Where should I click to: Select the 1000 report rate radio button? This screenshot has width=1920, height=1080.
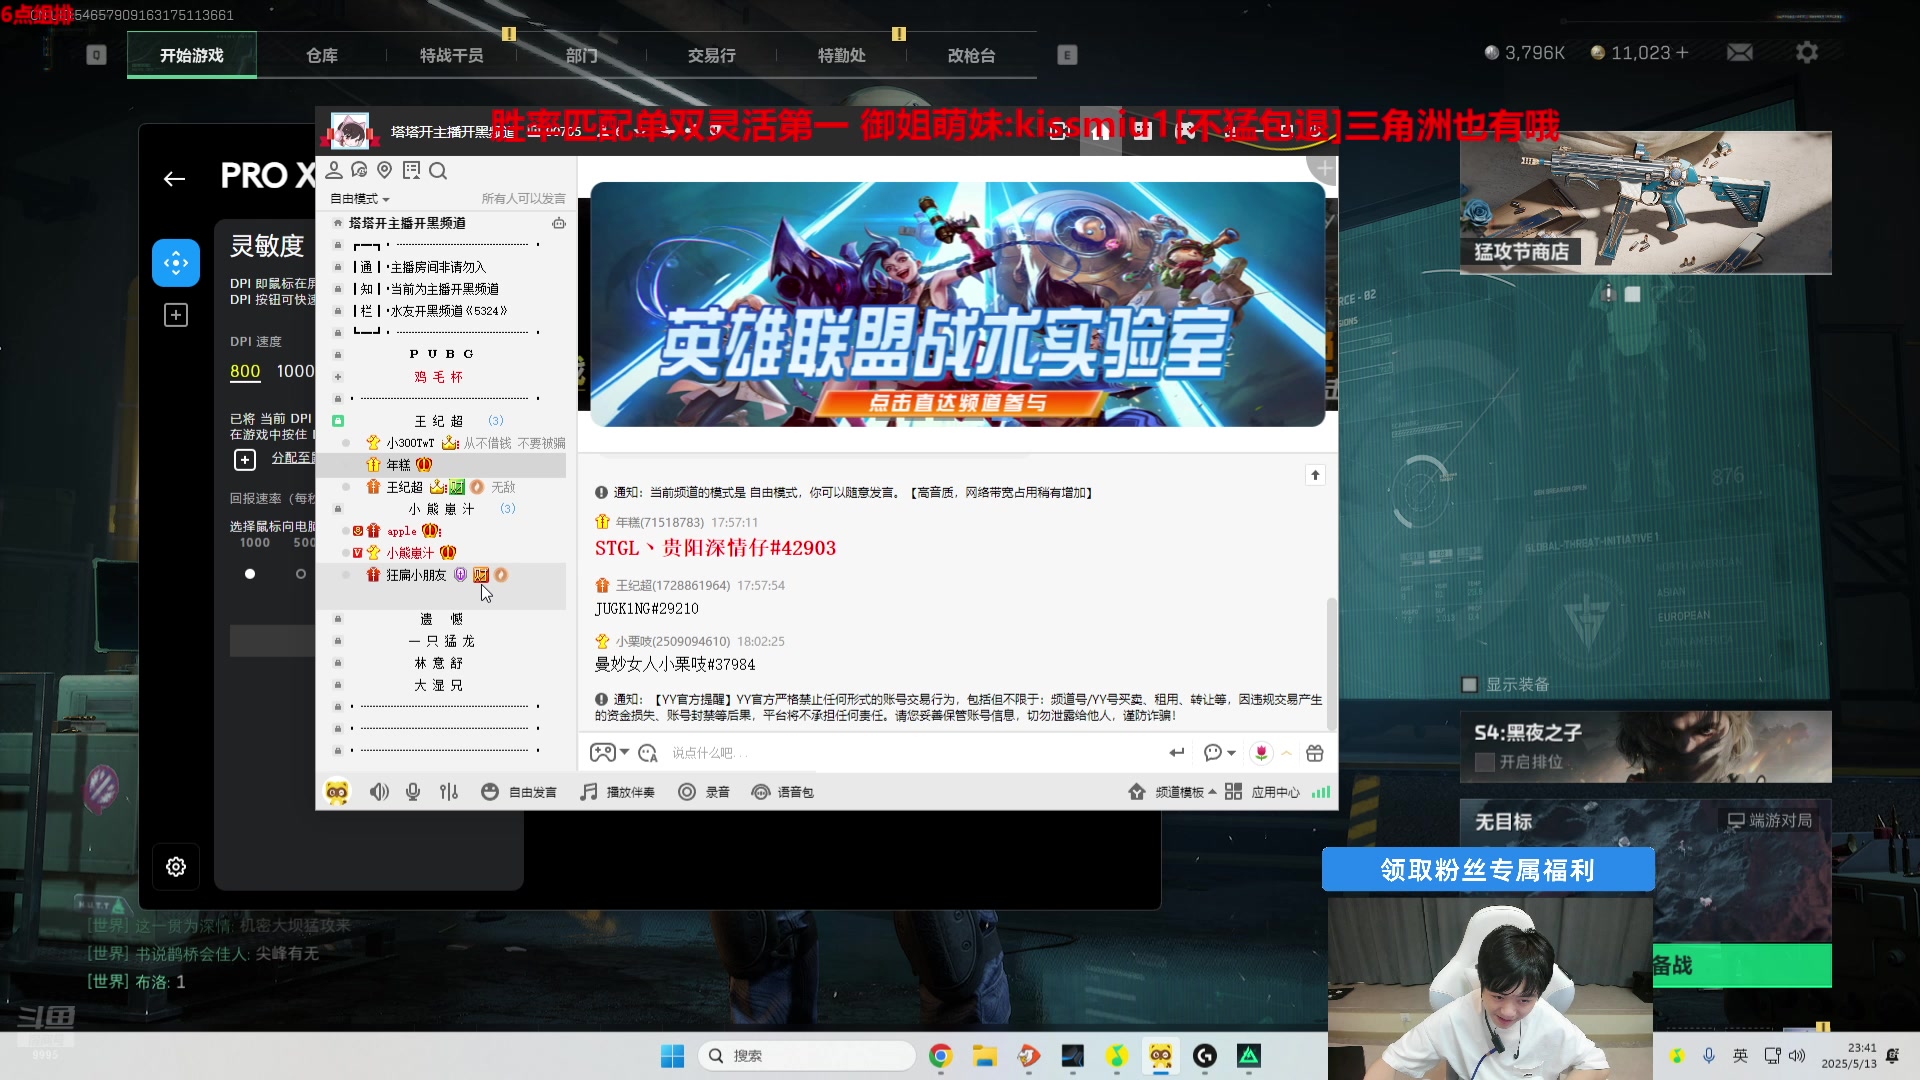click(250, 574)
